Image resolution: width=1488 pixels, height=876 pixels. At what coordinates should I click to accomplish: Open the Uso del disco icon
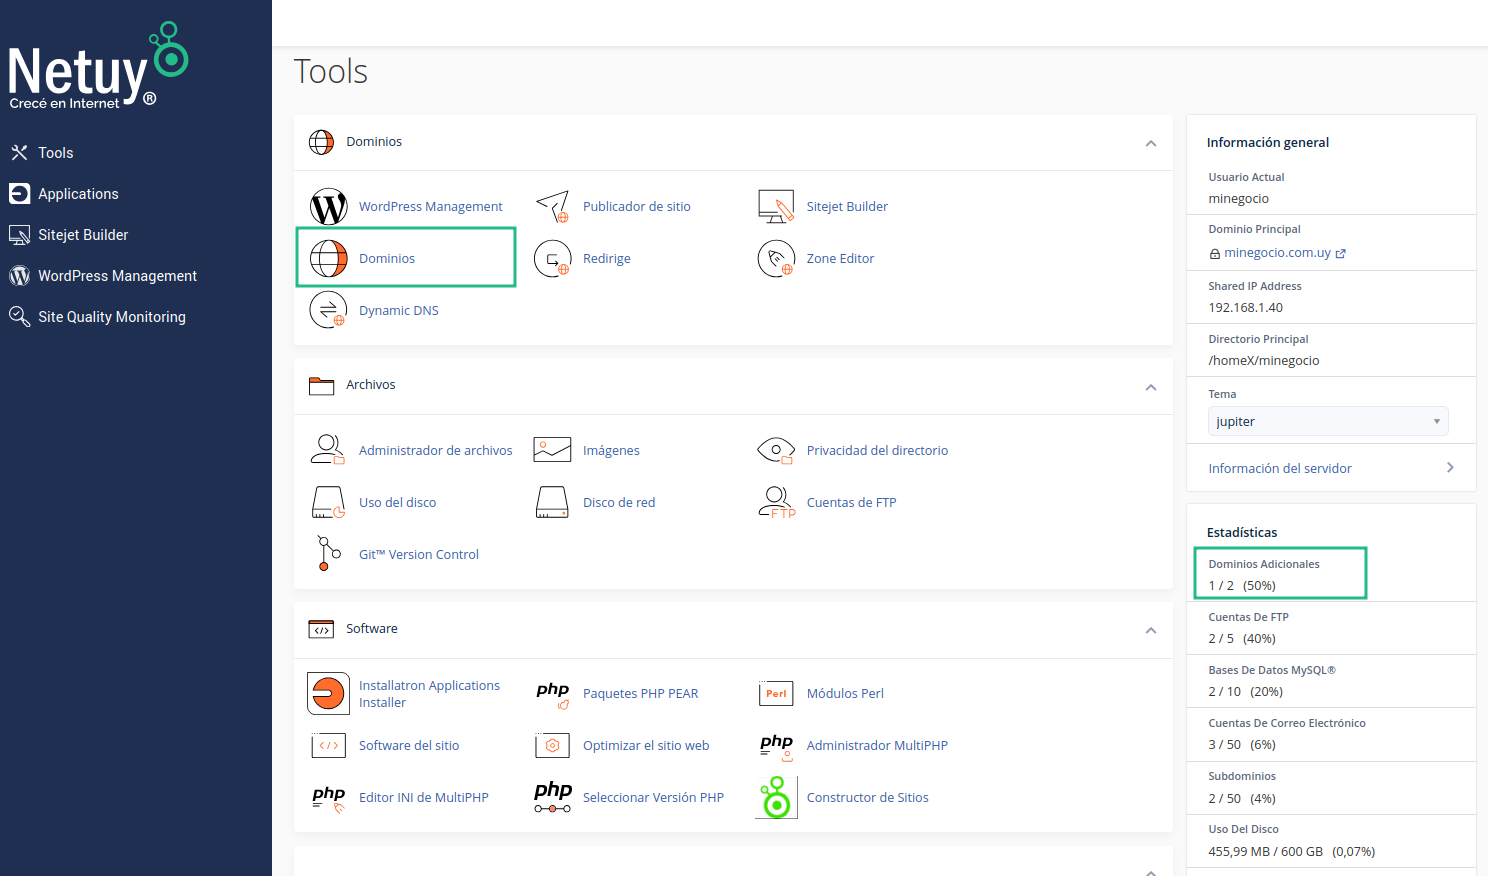coord(328,503)
